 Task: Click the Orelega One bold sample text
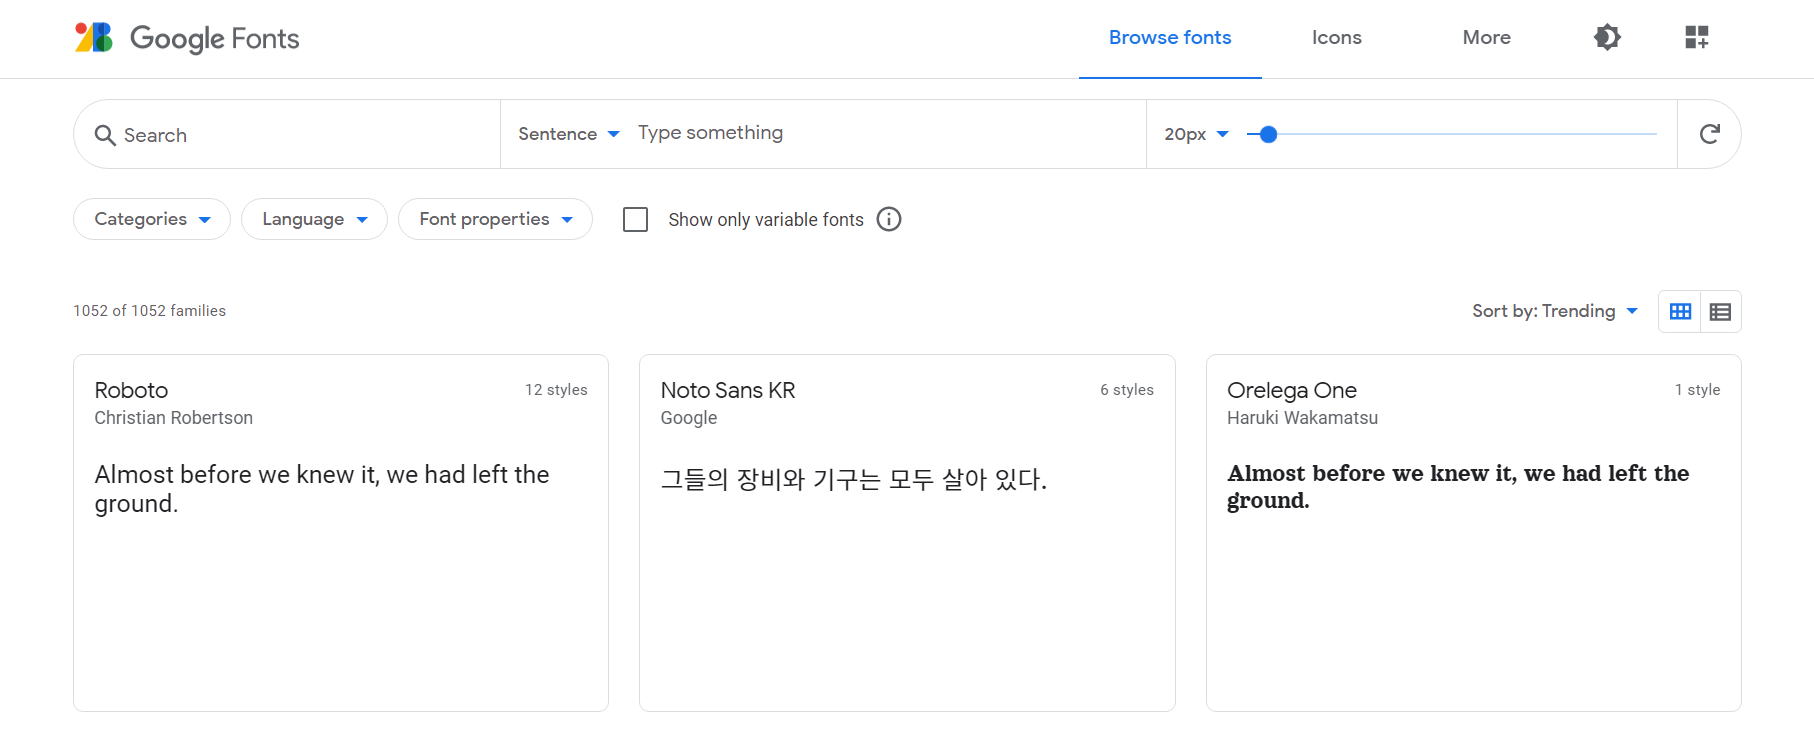1458,487
